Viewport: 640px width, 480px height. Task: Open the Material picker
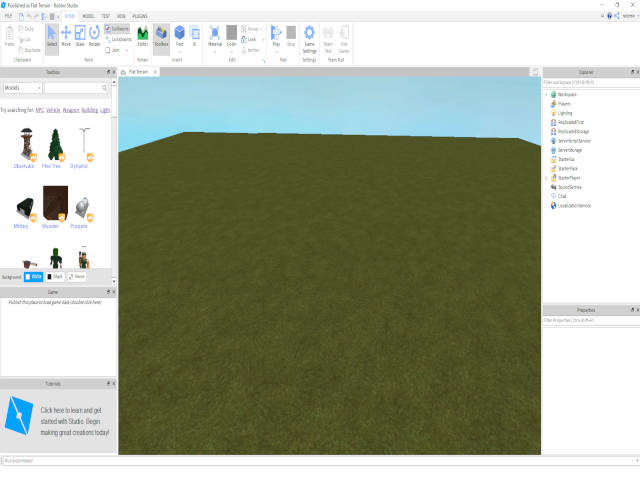pos(215,35)
